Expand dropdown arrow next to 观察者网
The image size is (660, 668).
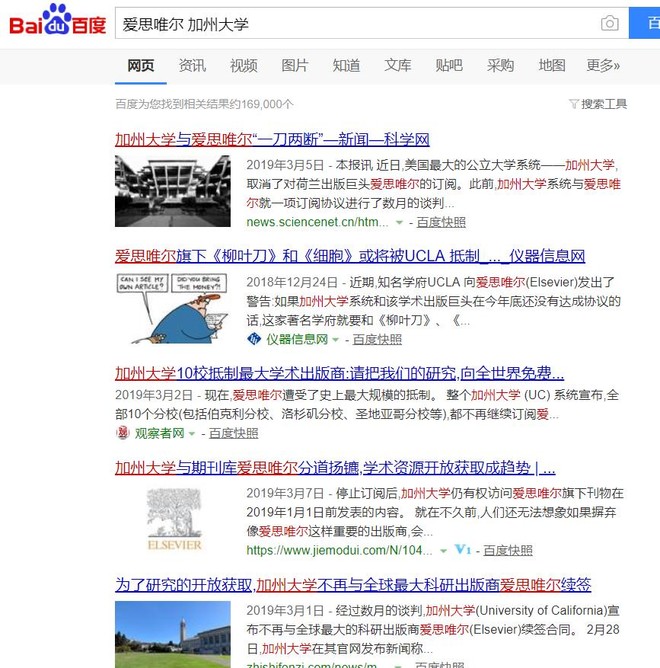[x=192, y=434]
